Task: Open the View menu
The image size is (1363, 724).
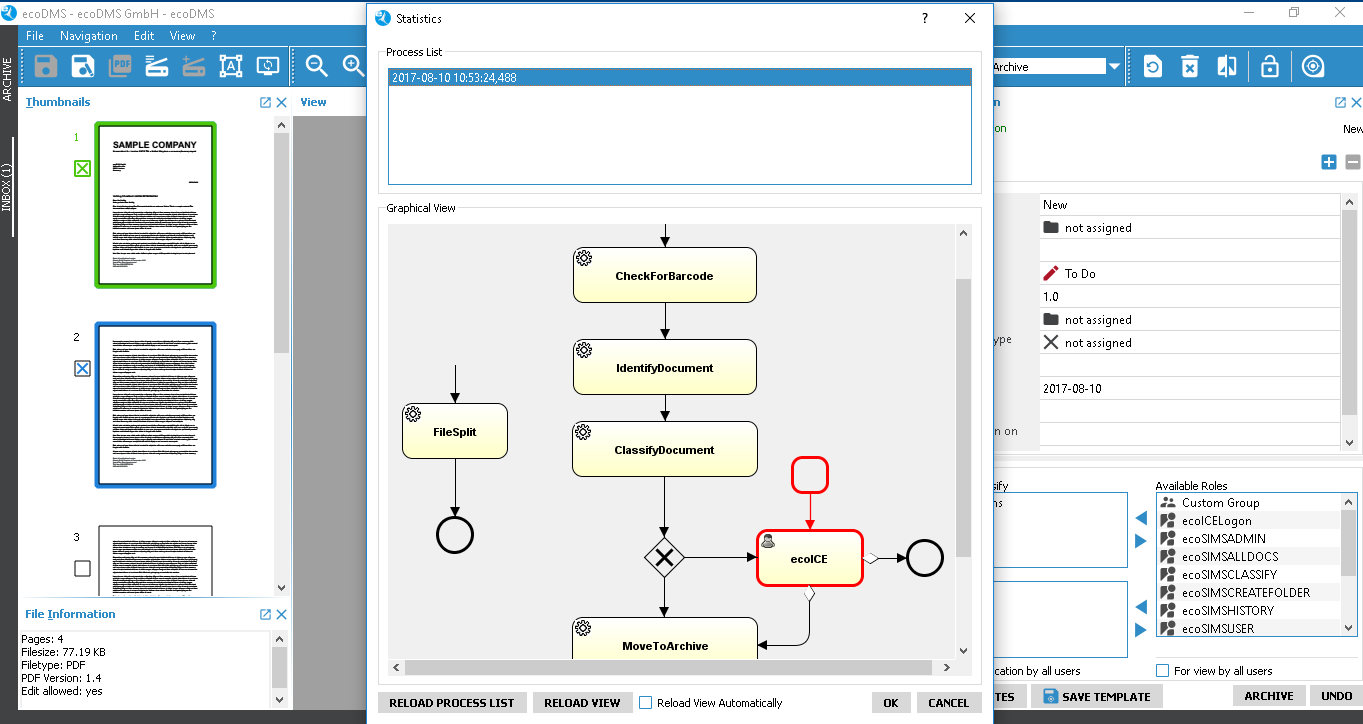Action: pos(182,36)
